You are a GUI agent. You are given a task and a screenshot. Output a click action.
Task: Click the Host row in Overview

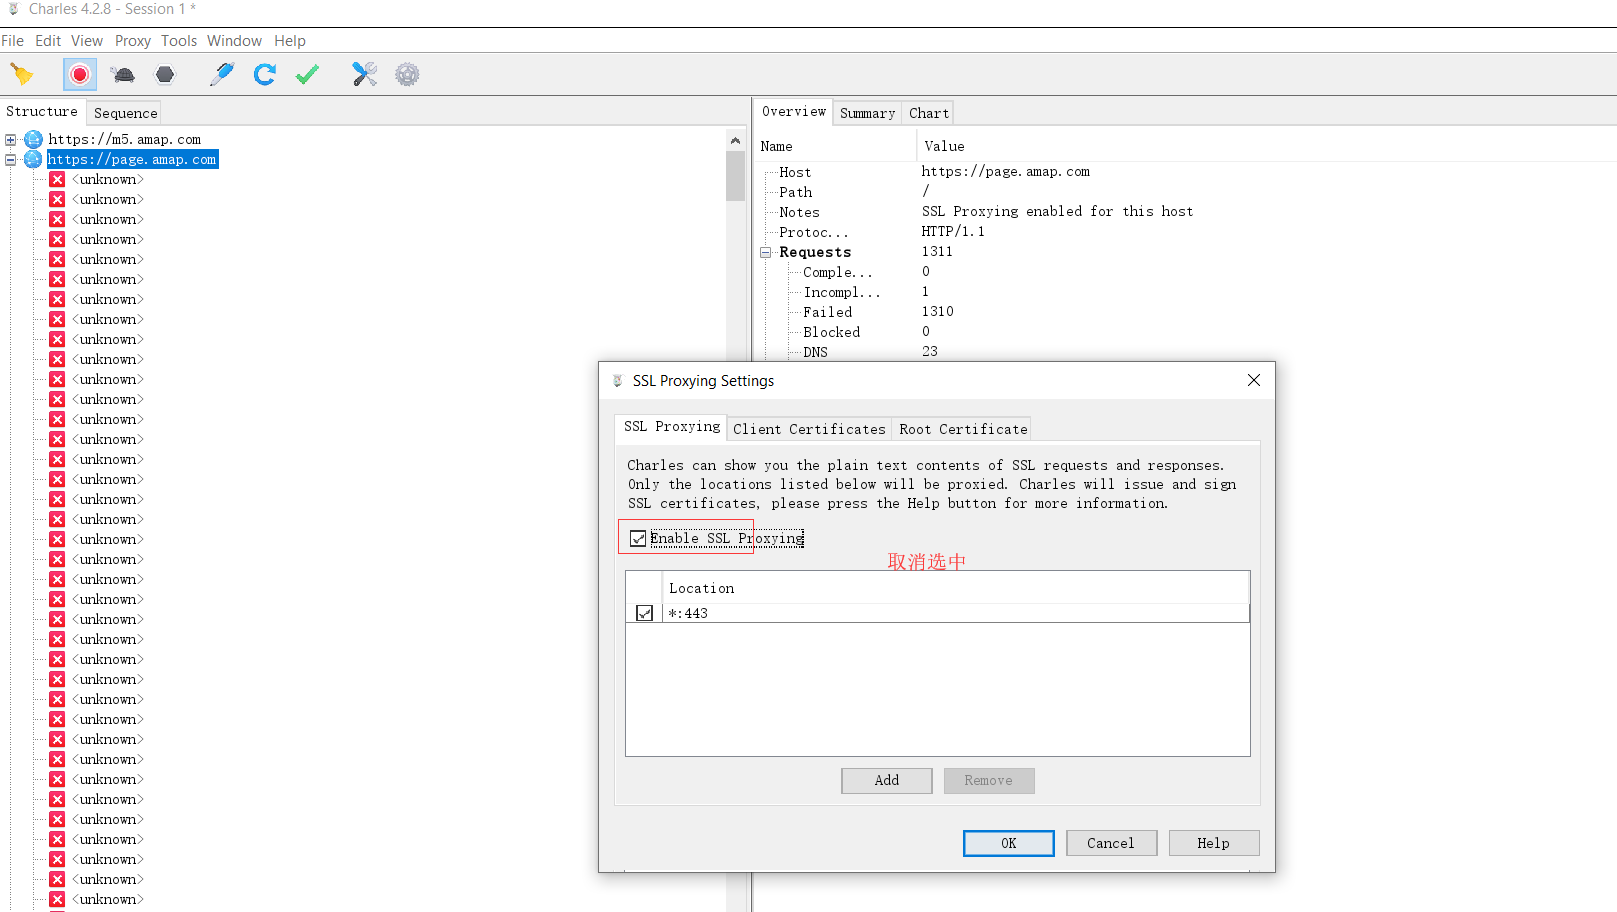coord(1185,172)
